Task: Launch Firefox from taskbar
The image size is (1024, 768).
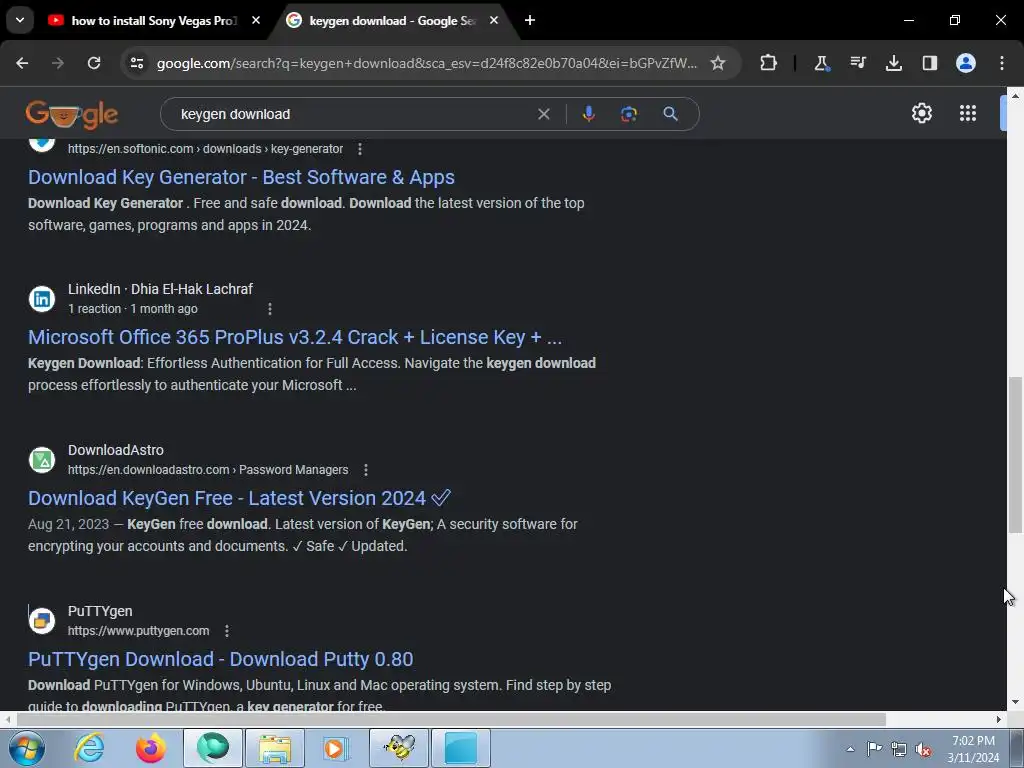Action: [150, 748]
